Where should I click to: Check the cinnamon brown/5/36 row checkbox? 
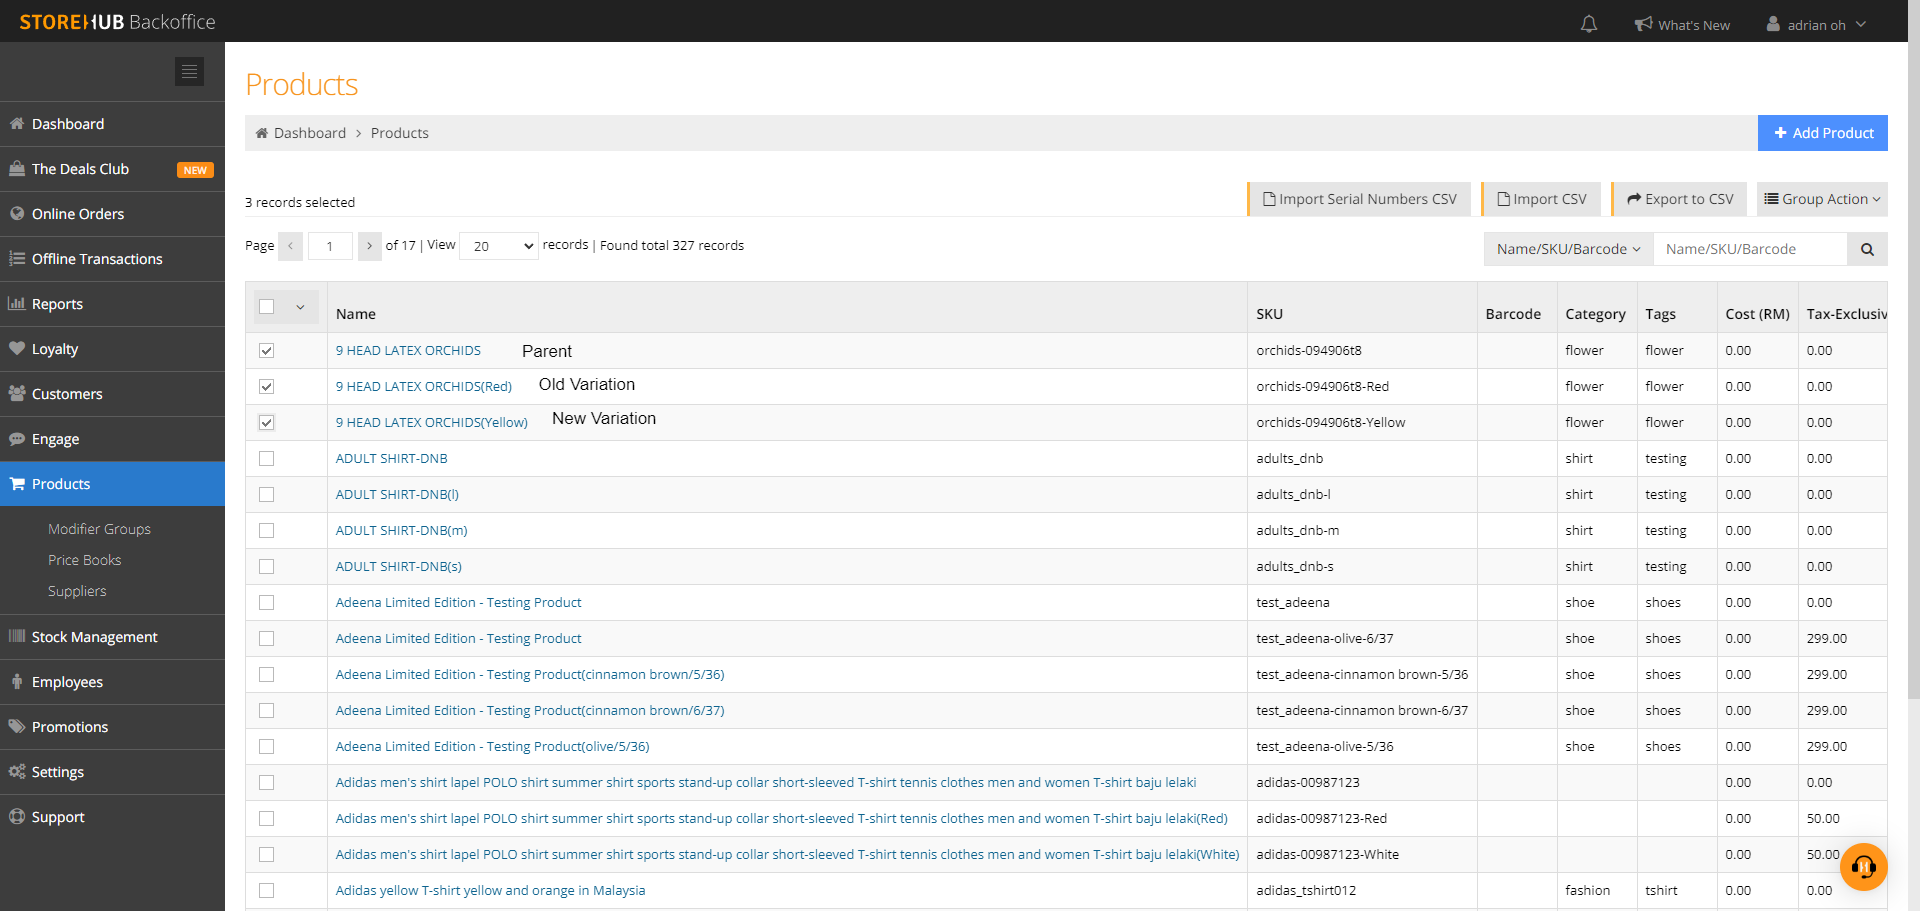tap(267, 675)
